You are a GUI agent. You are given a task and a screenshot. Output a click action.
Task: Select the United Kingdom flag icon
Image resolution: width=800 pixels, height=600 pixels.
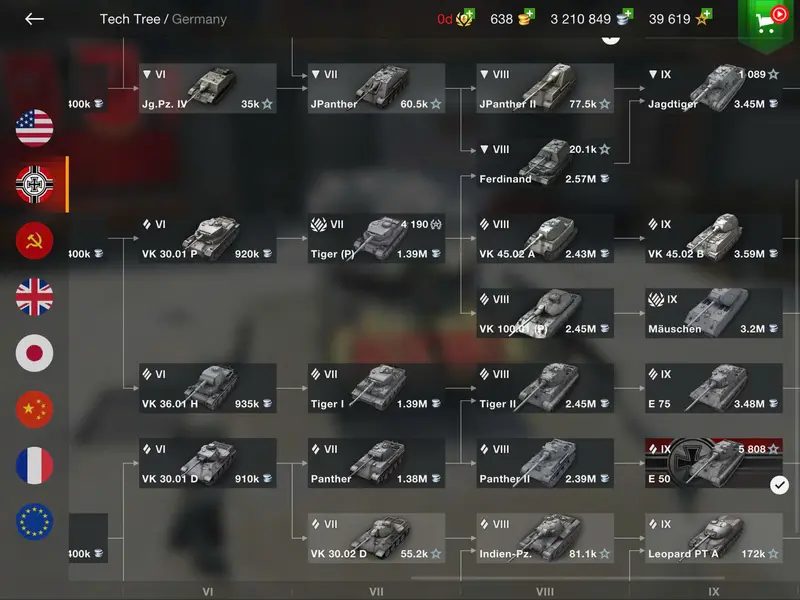[34, 296]
